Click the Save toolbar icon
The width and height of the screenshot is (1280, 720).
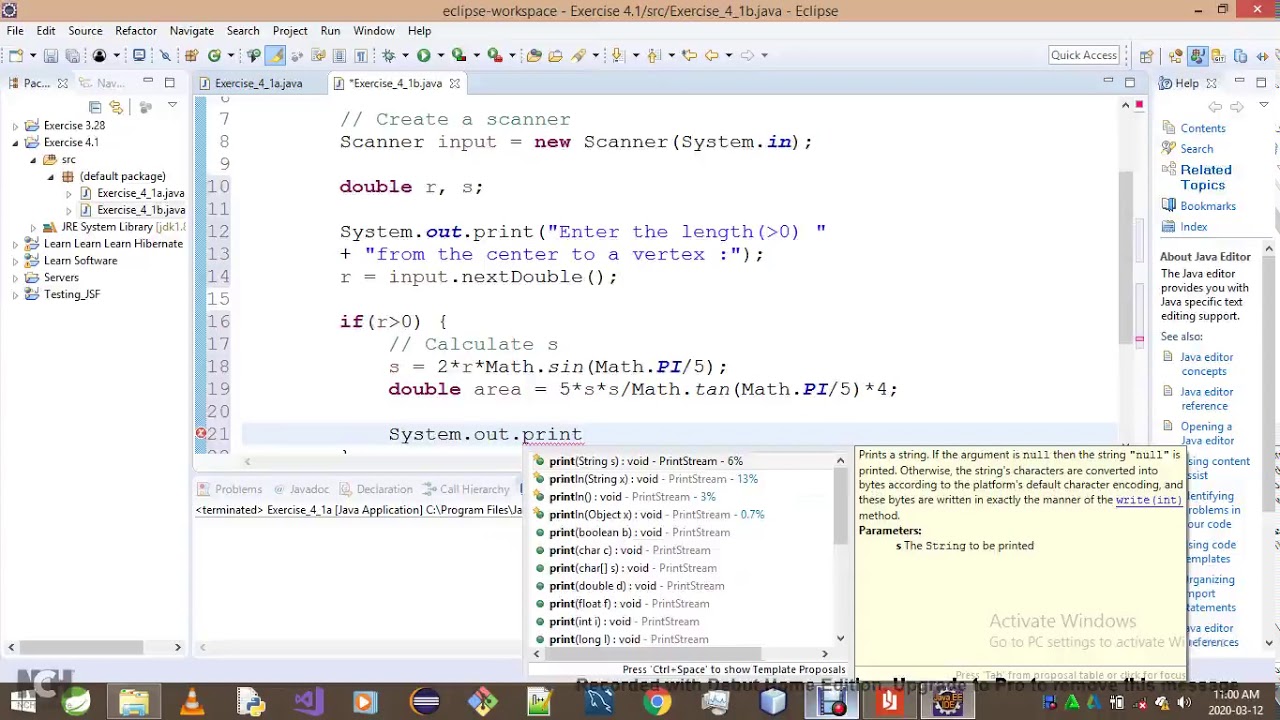51,55
